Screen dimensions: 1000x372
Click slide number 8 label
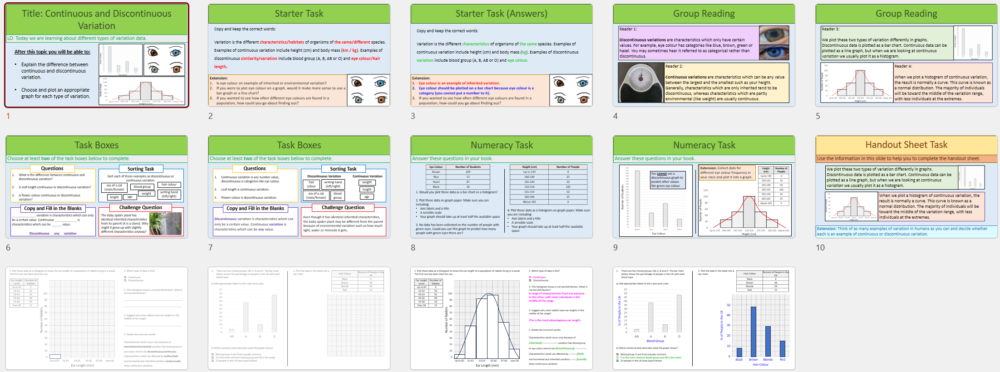pos(413,248)
